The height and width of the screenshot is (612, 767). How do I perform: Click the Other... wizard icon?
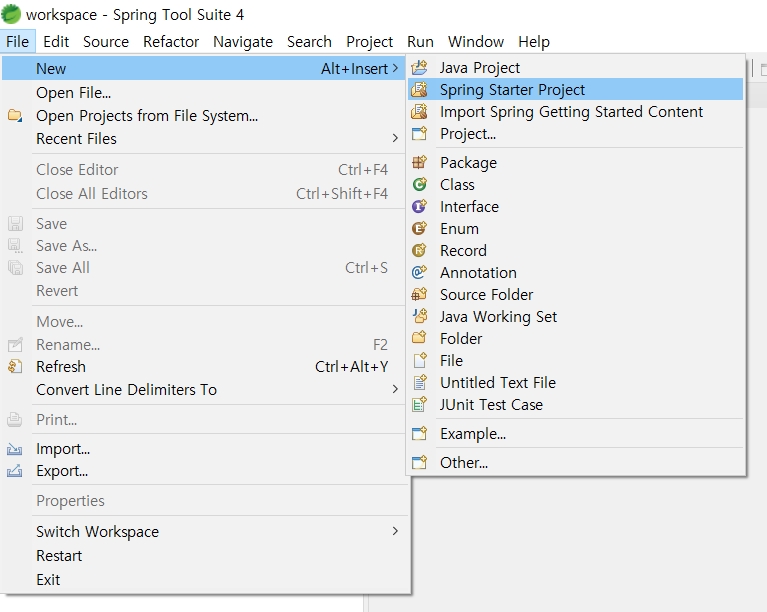point(419,462)
